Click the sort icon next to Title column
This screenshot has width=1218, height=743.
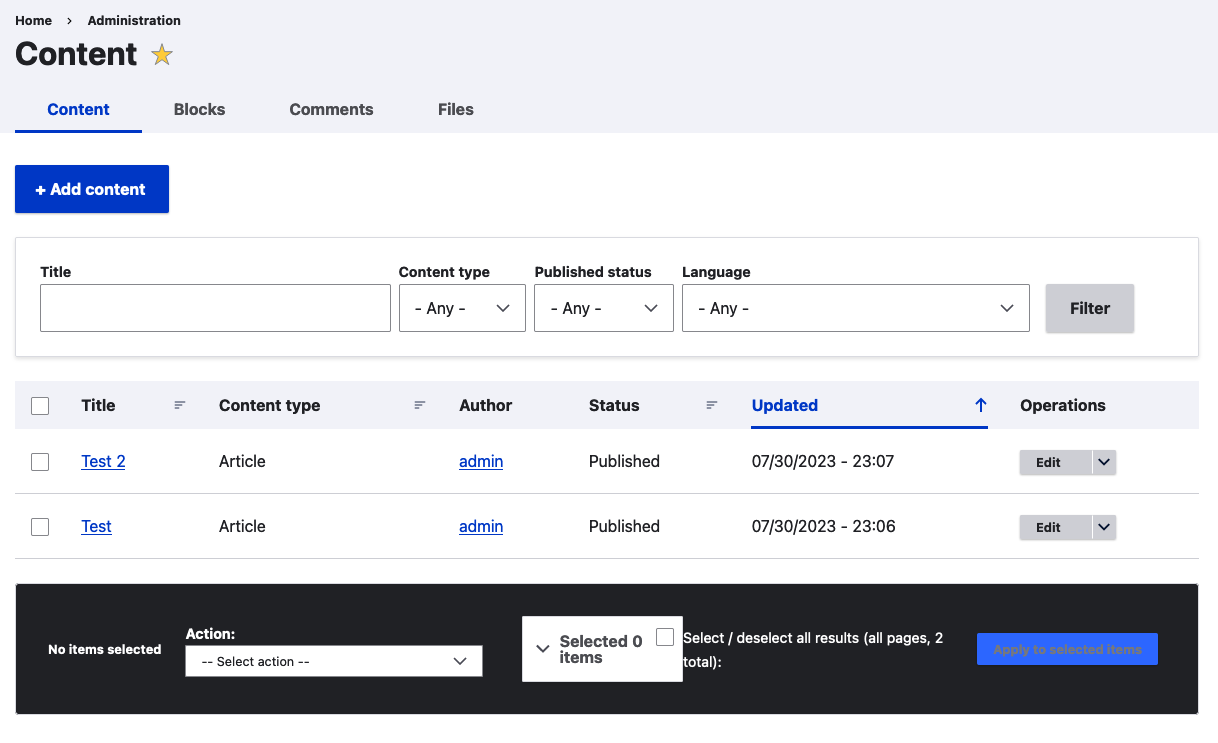pos(180,405)
